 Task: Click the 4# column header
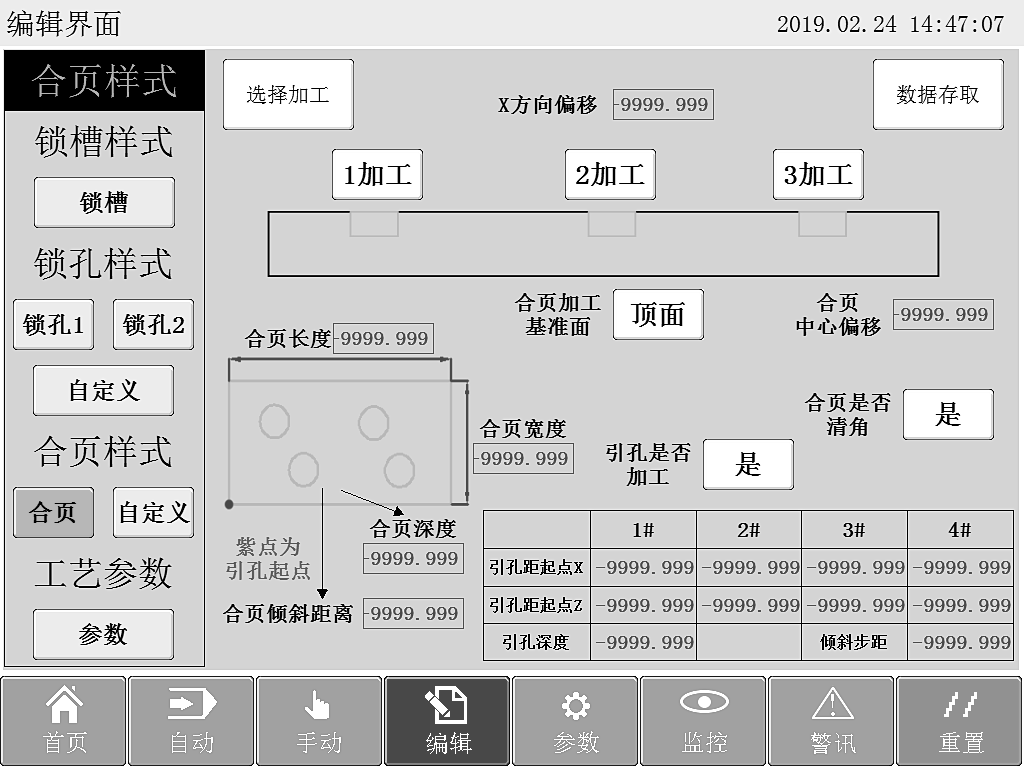[961, 530]
